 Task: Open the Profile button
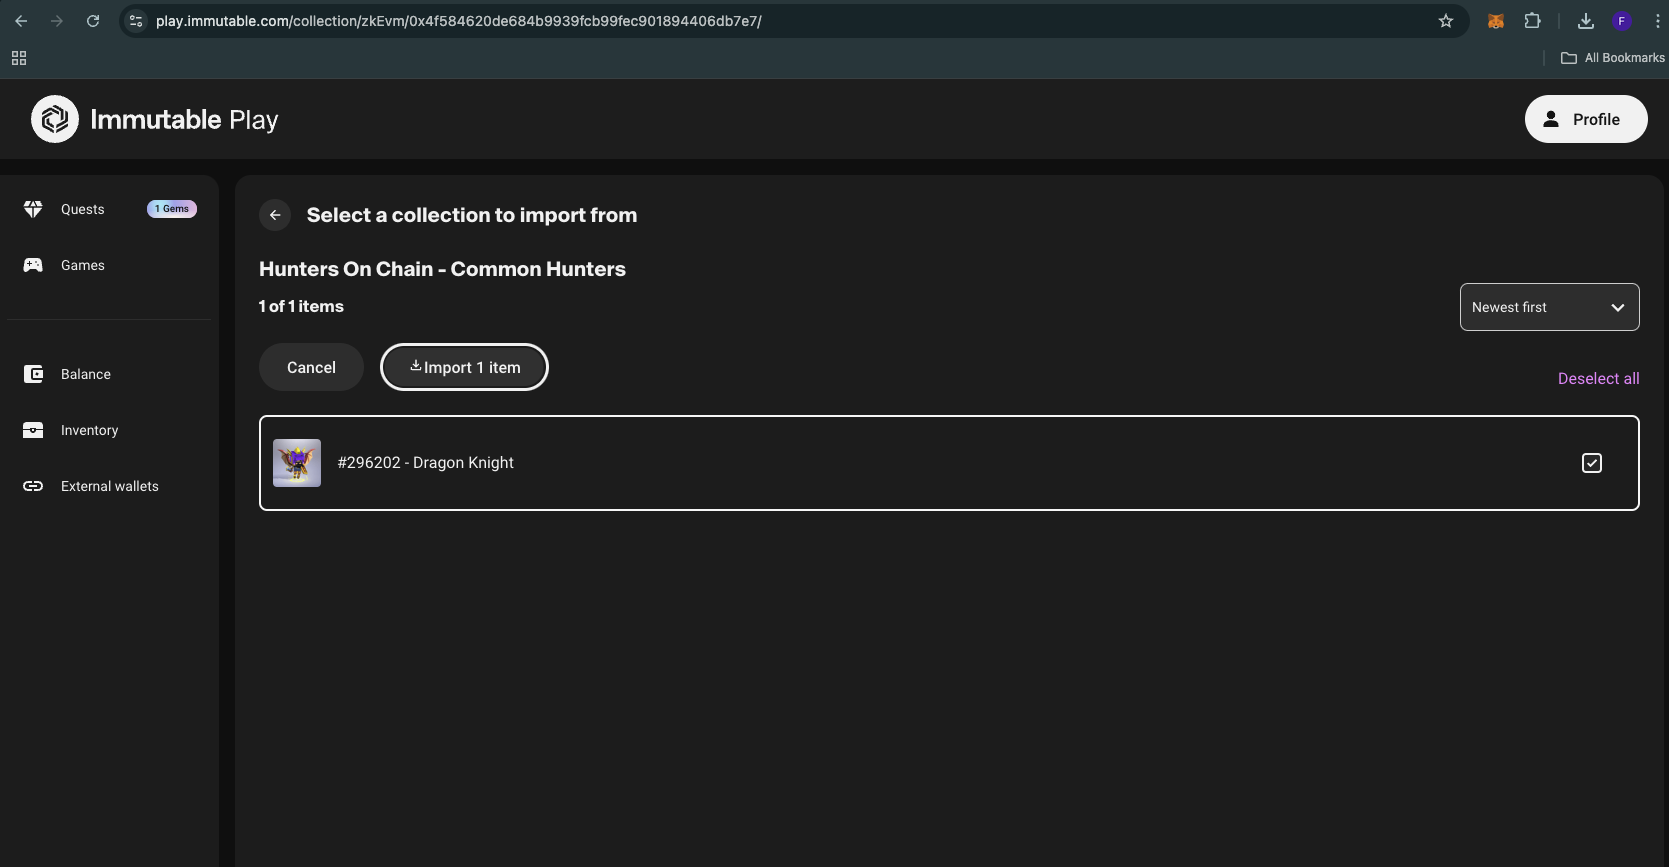click(x=1586, y=119)
